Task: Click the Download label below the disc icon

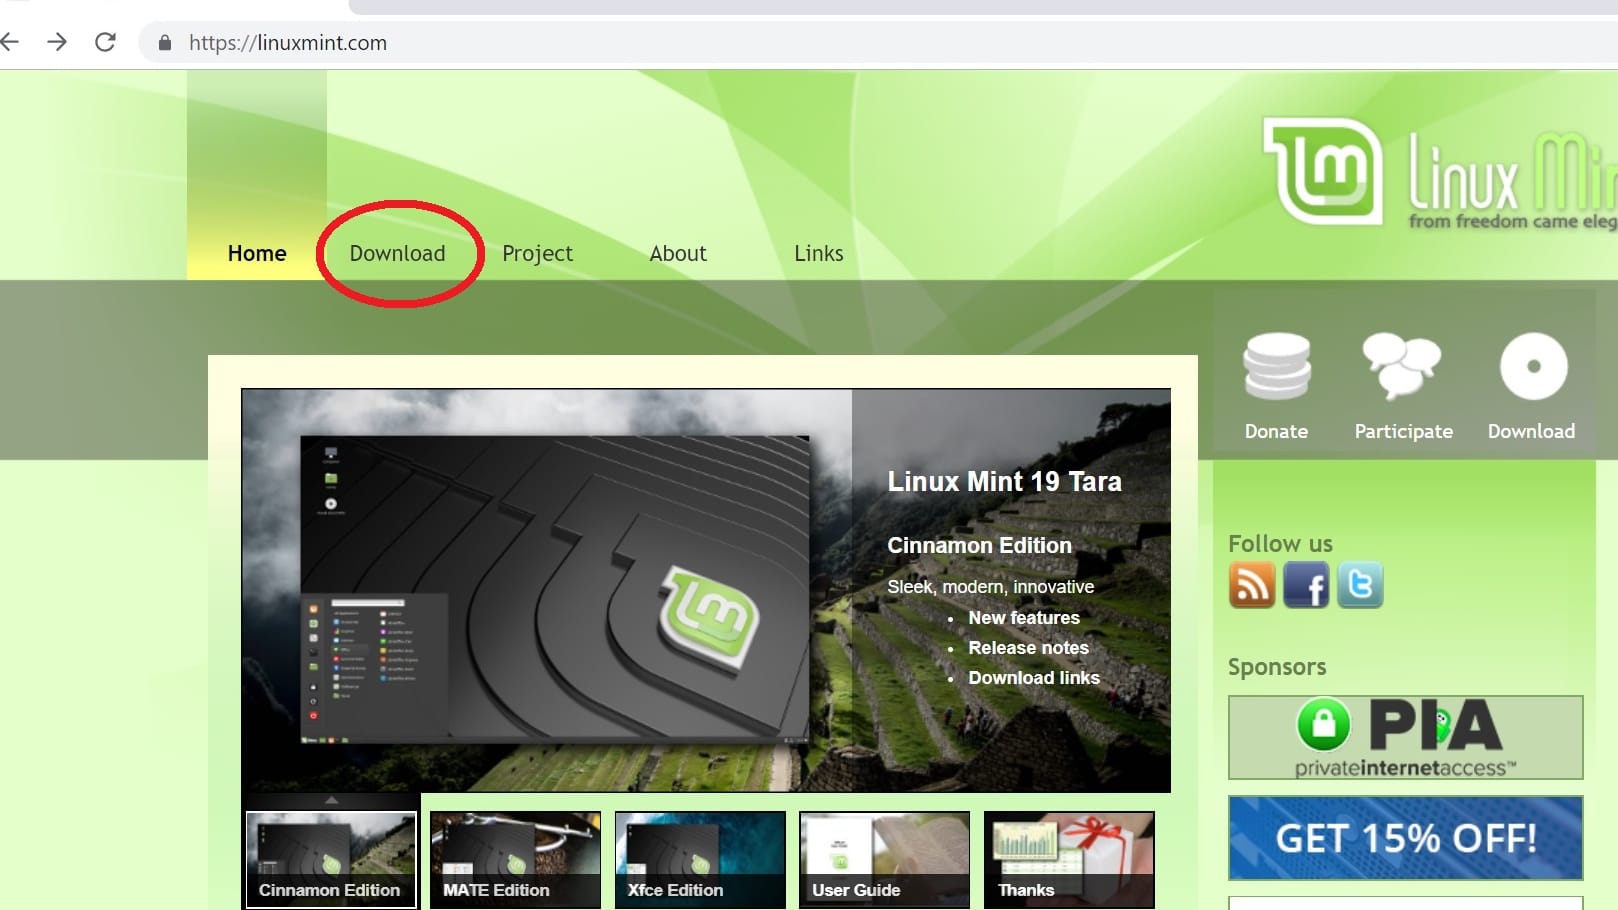Action: coord(1531,431)
